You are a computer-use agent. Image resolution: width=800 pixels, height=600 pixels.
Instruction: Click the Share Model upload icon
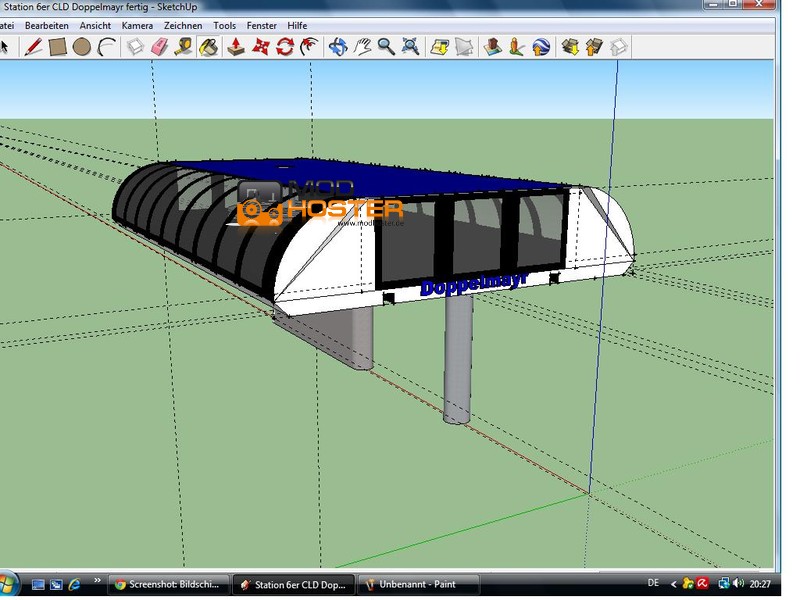[x=594, y=47]
